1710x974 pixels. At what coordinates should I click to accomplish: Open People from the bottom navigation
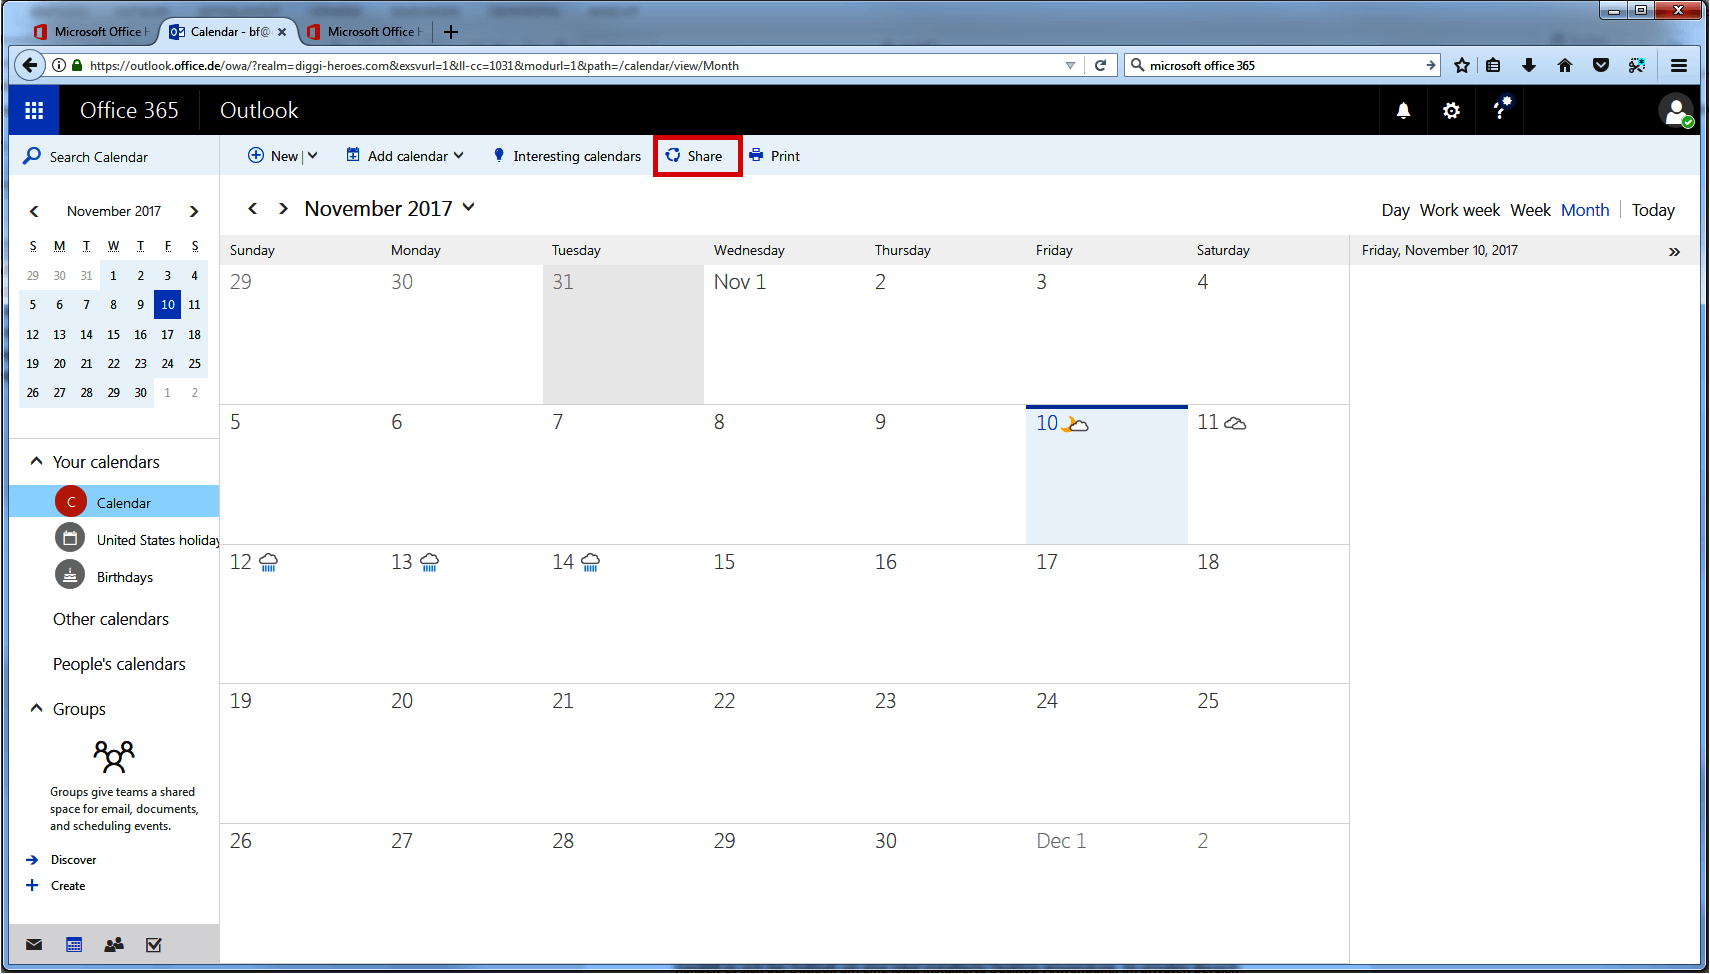coord(113,944)
